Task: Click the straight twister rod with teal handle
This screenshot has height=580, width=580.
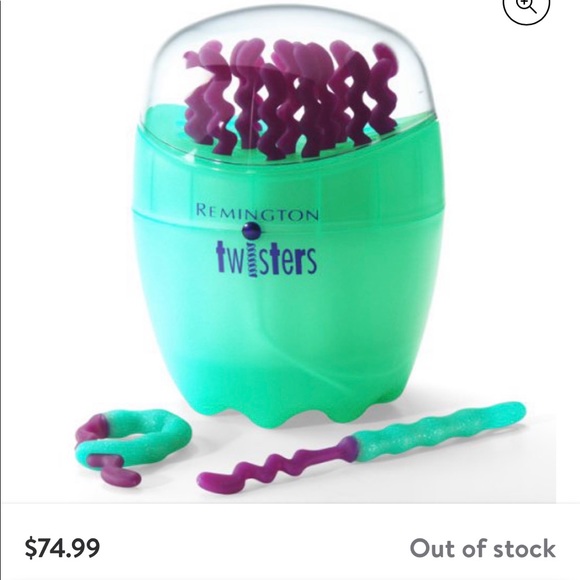Action: point(361,446)
